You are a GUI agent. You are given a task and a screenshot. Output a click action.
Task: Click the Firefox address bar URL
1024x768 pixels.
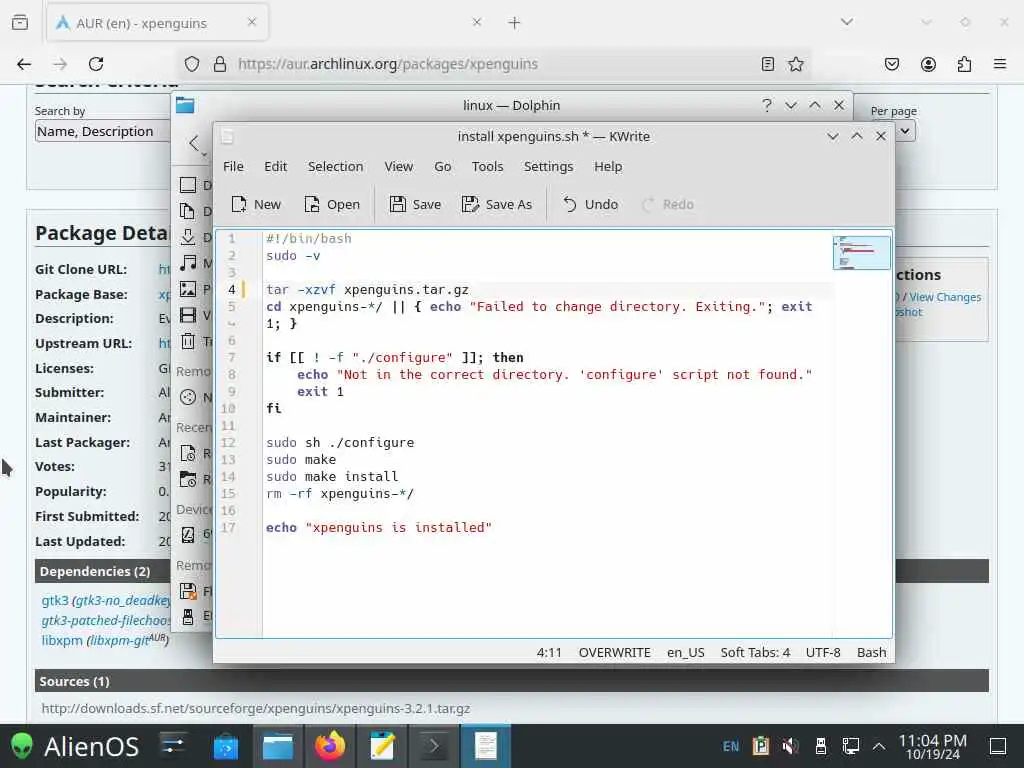(x=388, y=64)
